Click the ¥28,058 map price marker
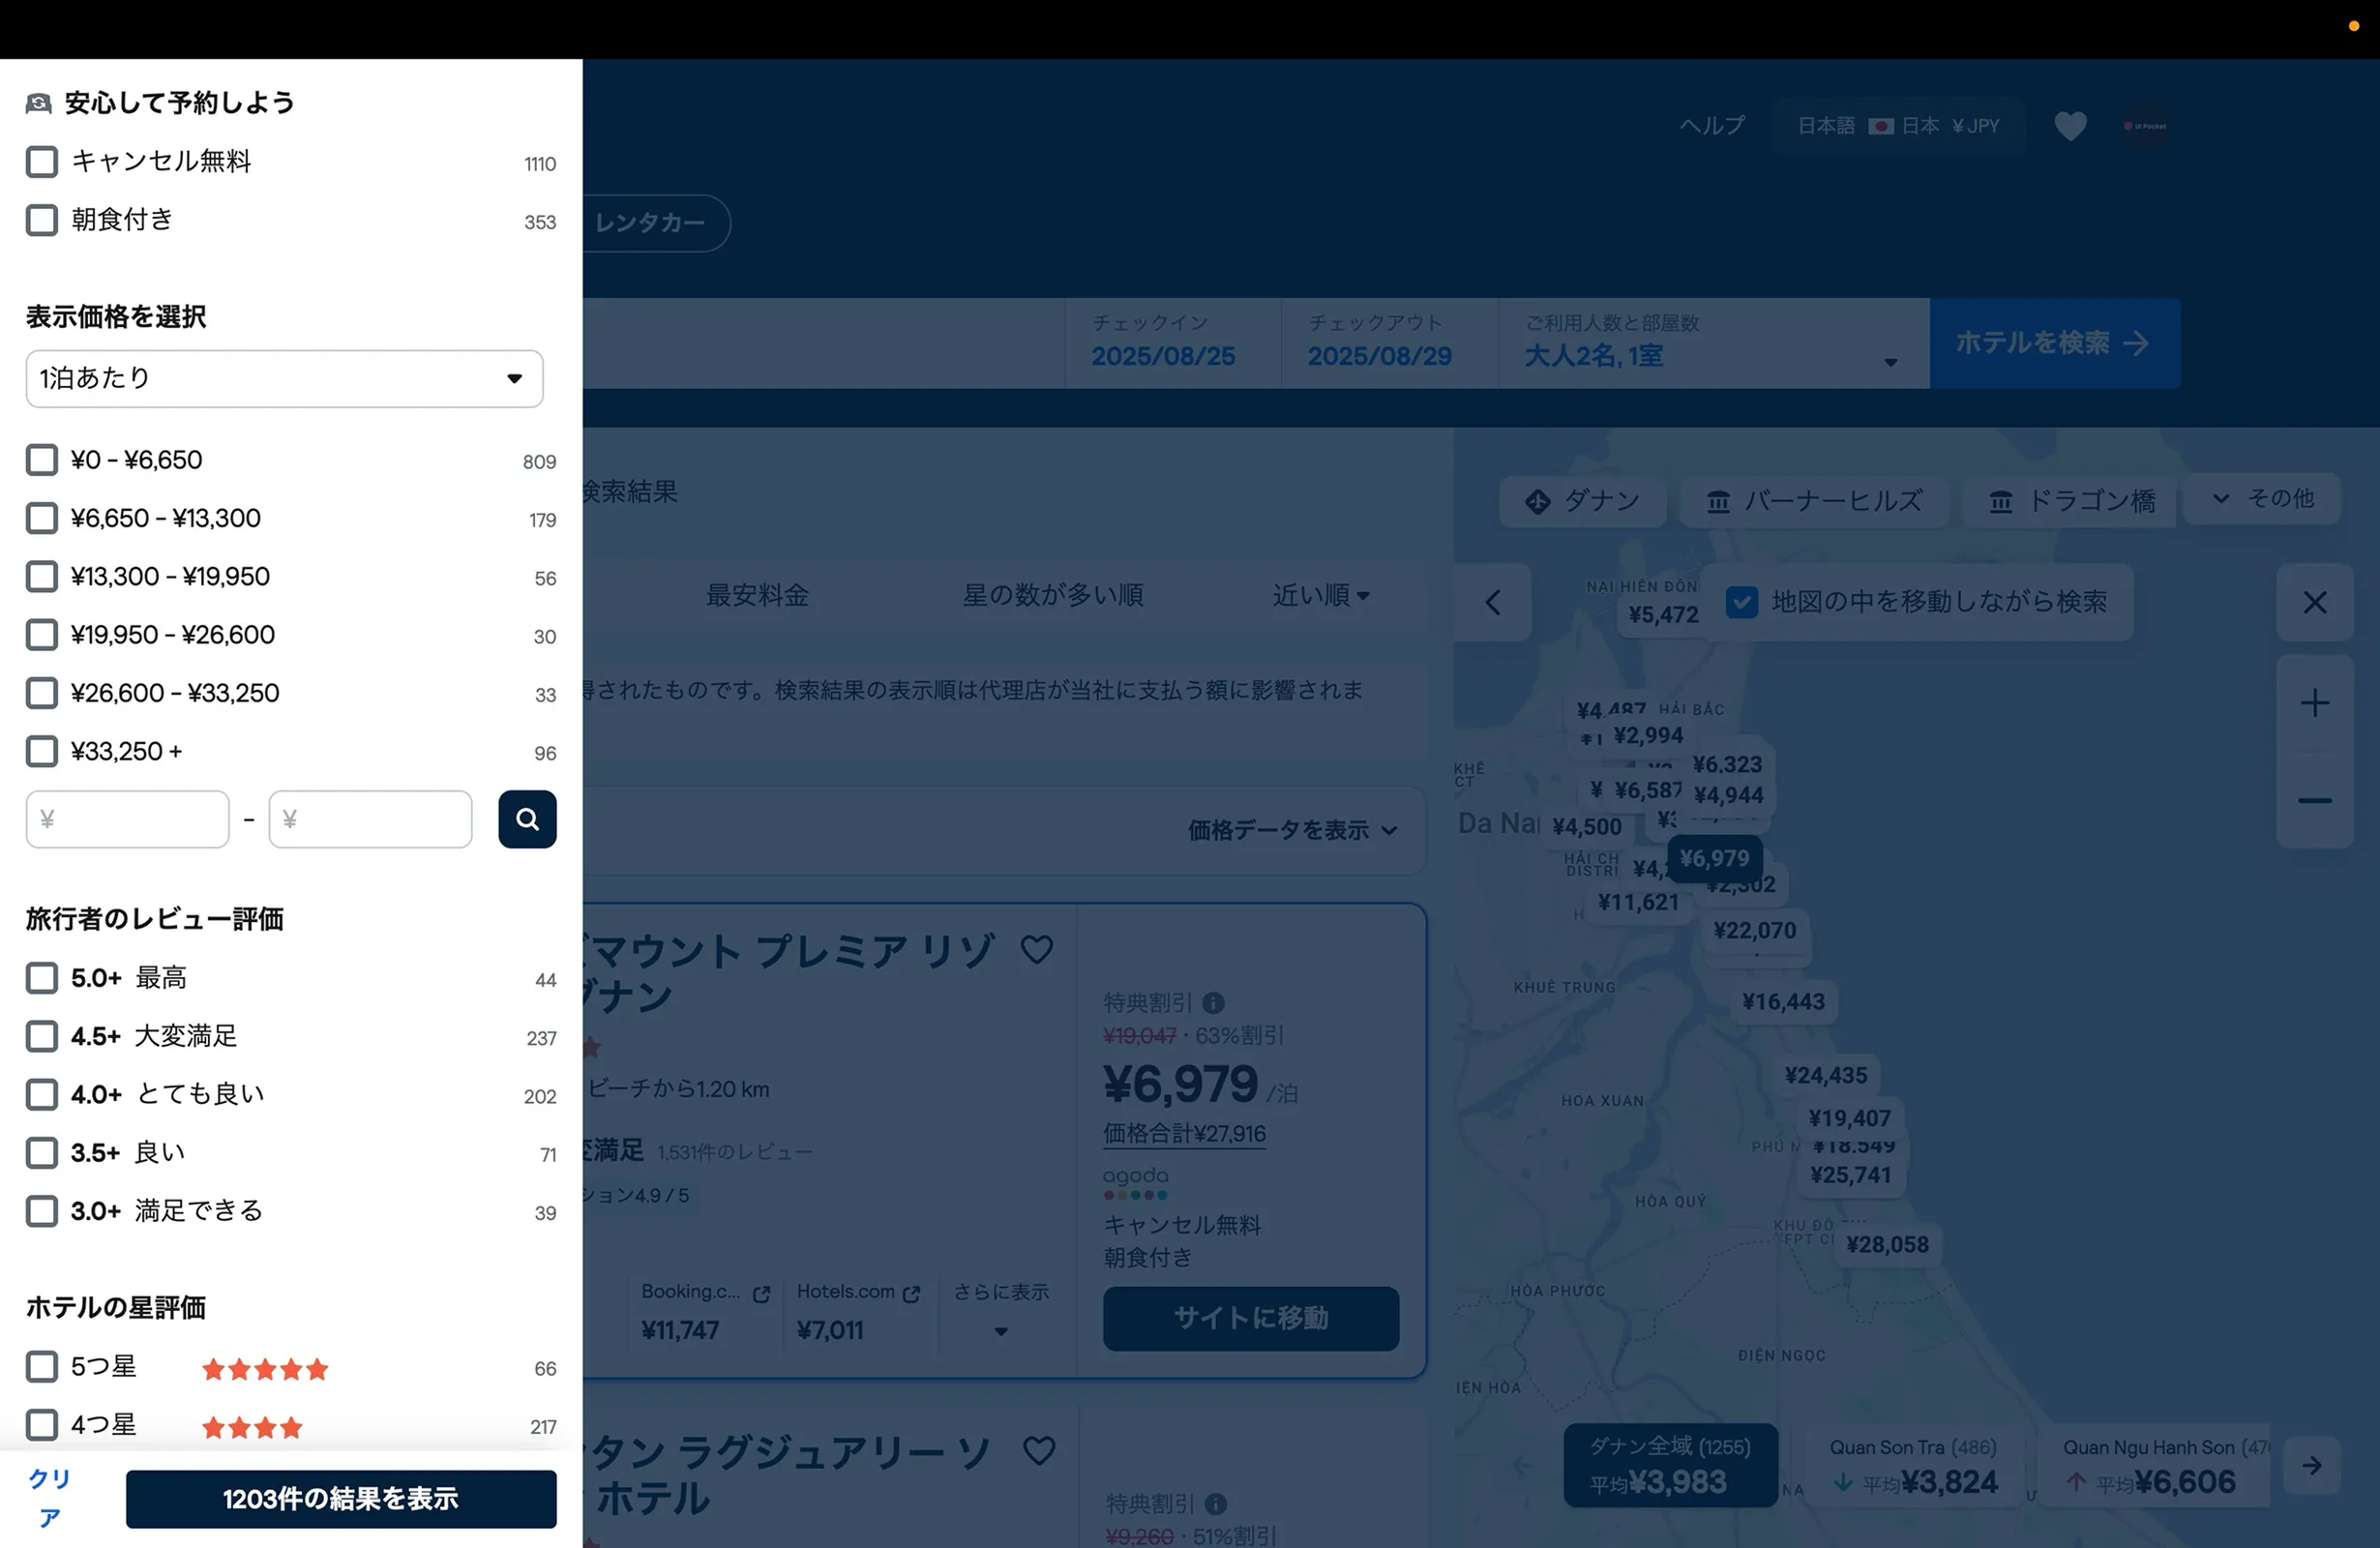The width and height of the screenshot is (2380, 1548). point(1887,1244)
